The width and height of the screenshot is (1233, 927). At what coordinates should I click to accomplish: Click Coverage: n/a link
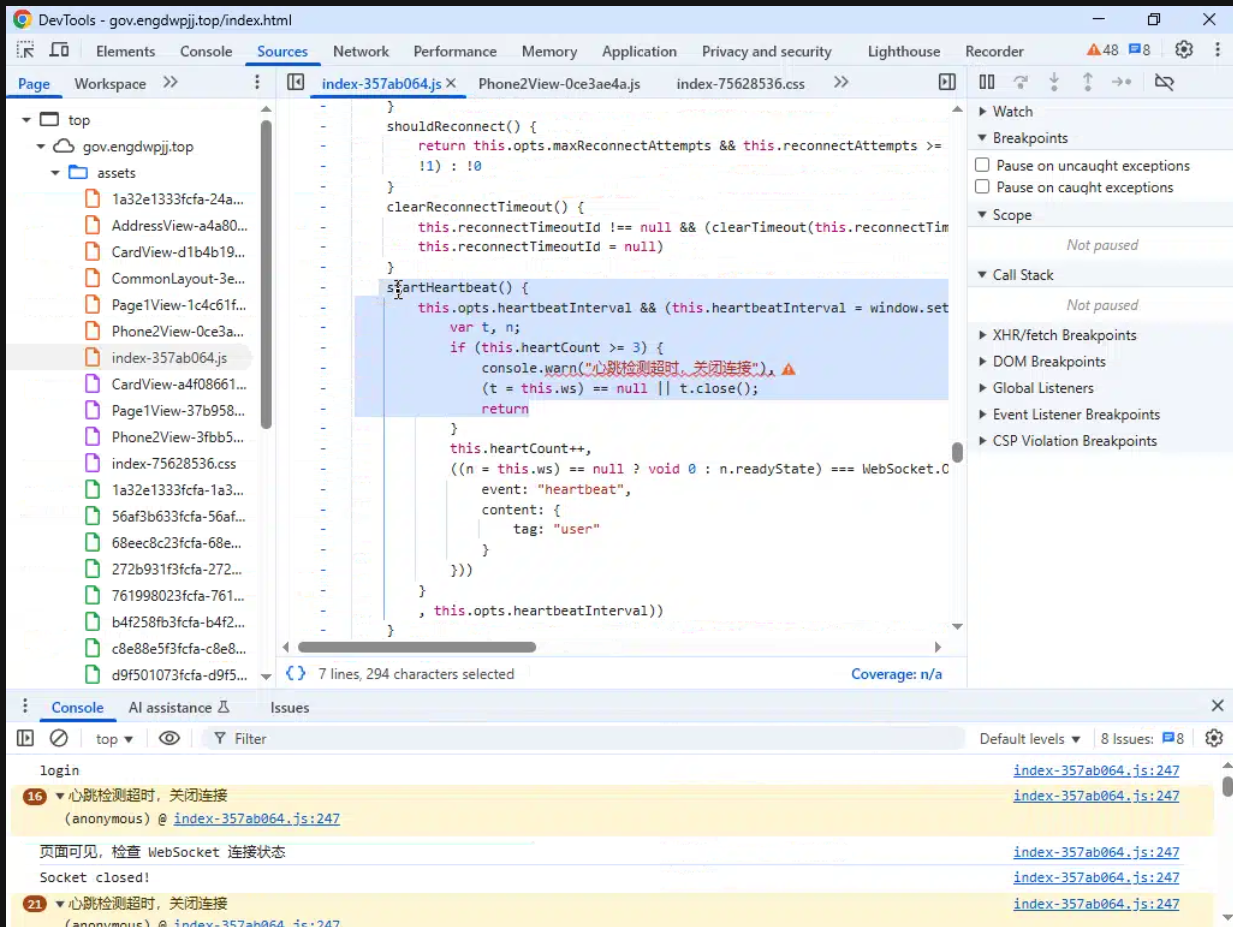point(896,674)
